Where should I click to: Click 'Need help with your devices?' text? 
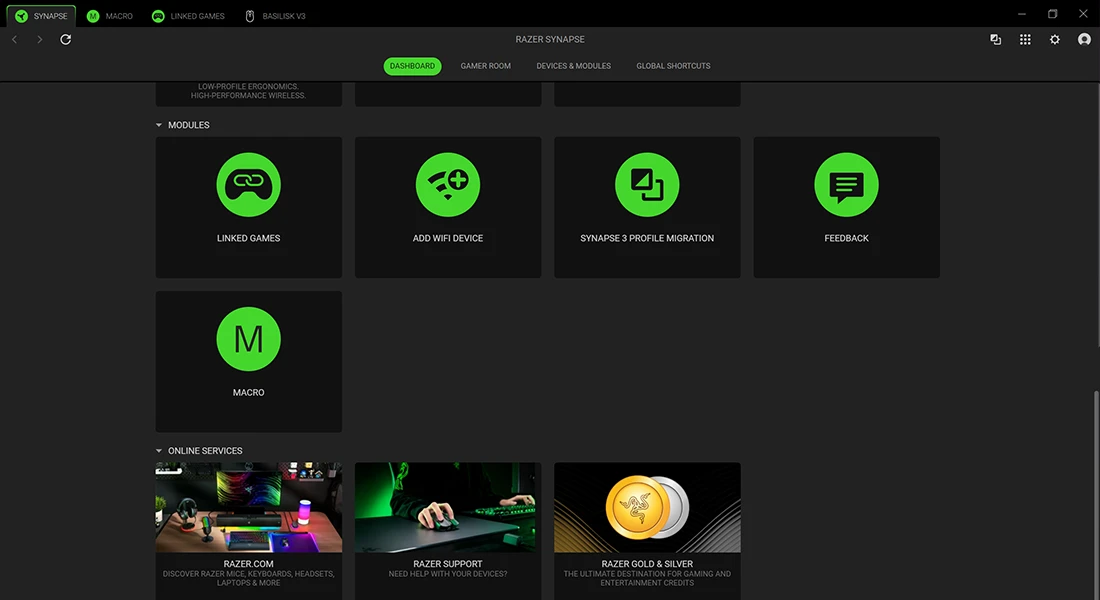pyautogui.click(x=448, y=574)
